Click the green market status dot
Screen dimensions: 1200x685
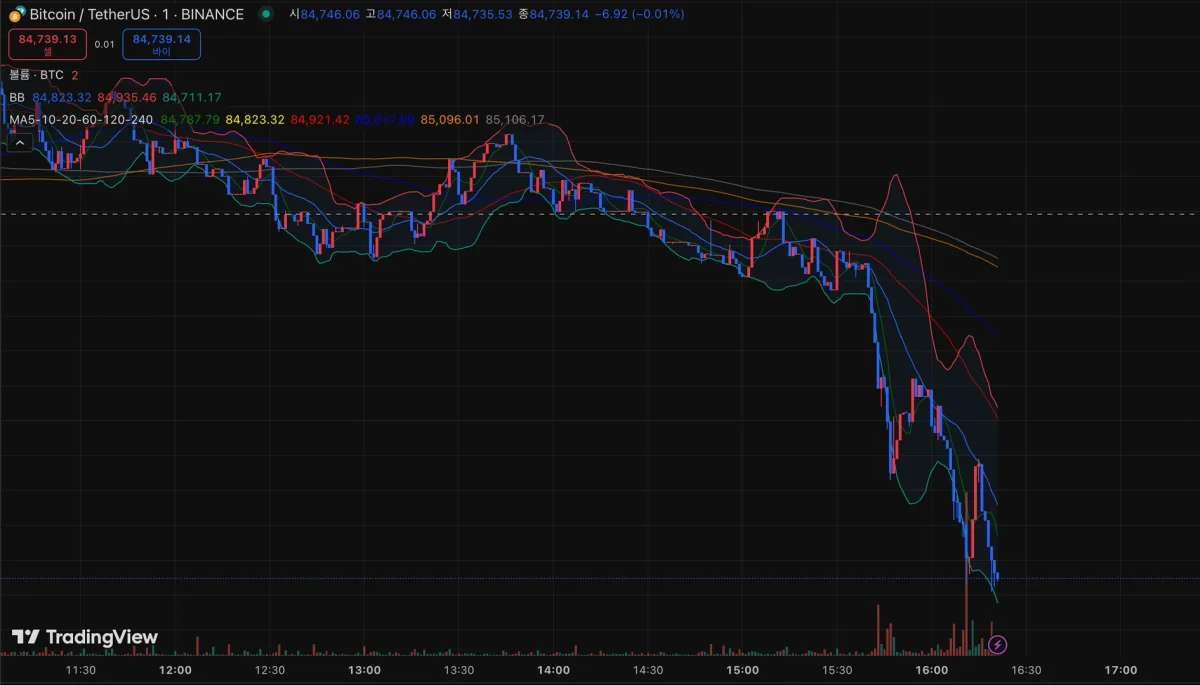[x=265, y=14]
